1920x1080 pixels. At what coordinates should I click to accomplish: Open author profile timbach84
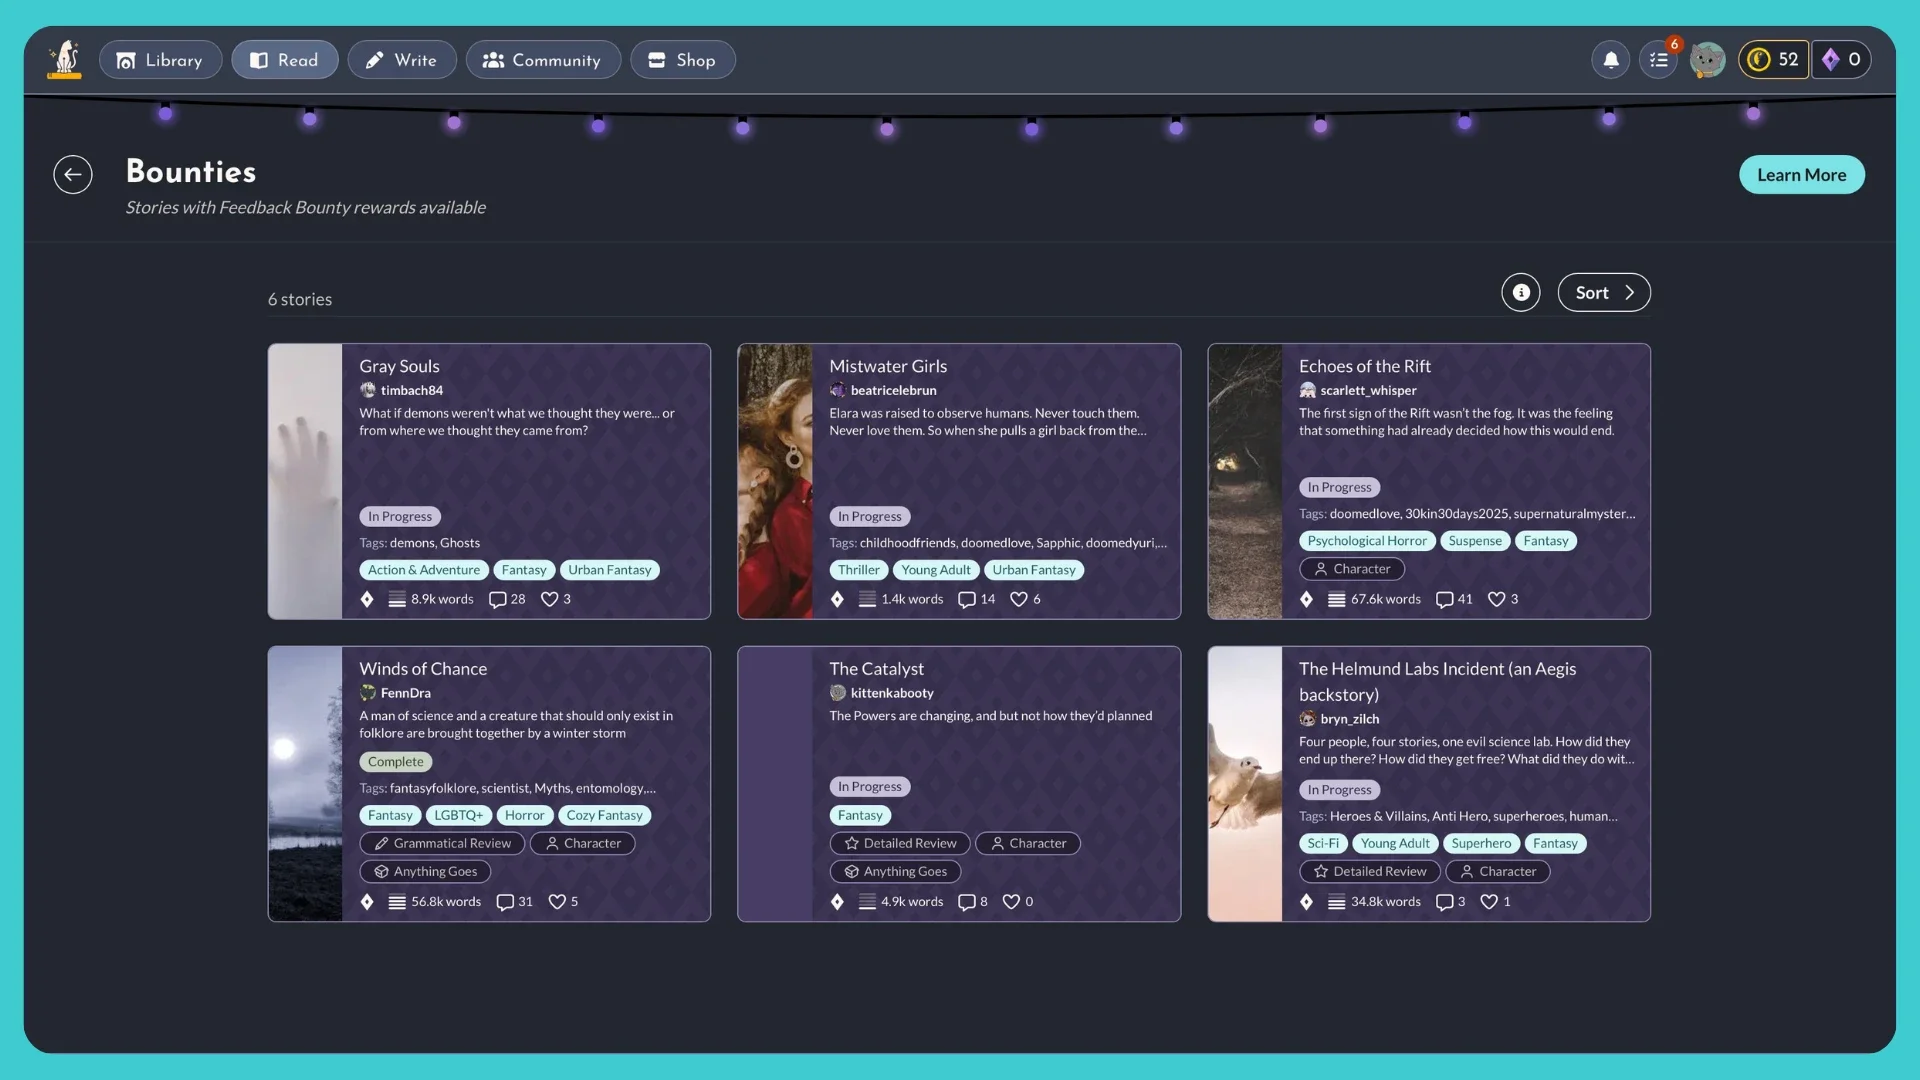click(411, 390)
